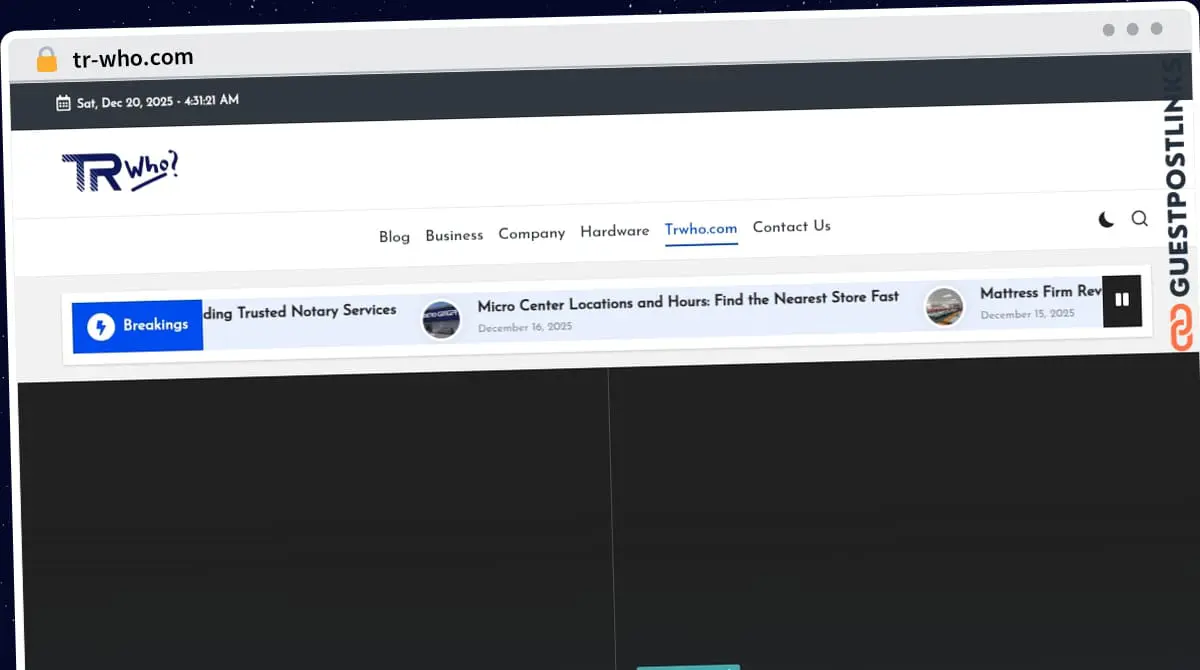The image size is (1200, 670).
Task: Go to the Business section
Action: coord(454,235)
